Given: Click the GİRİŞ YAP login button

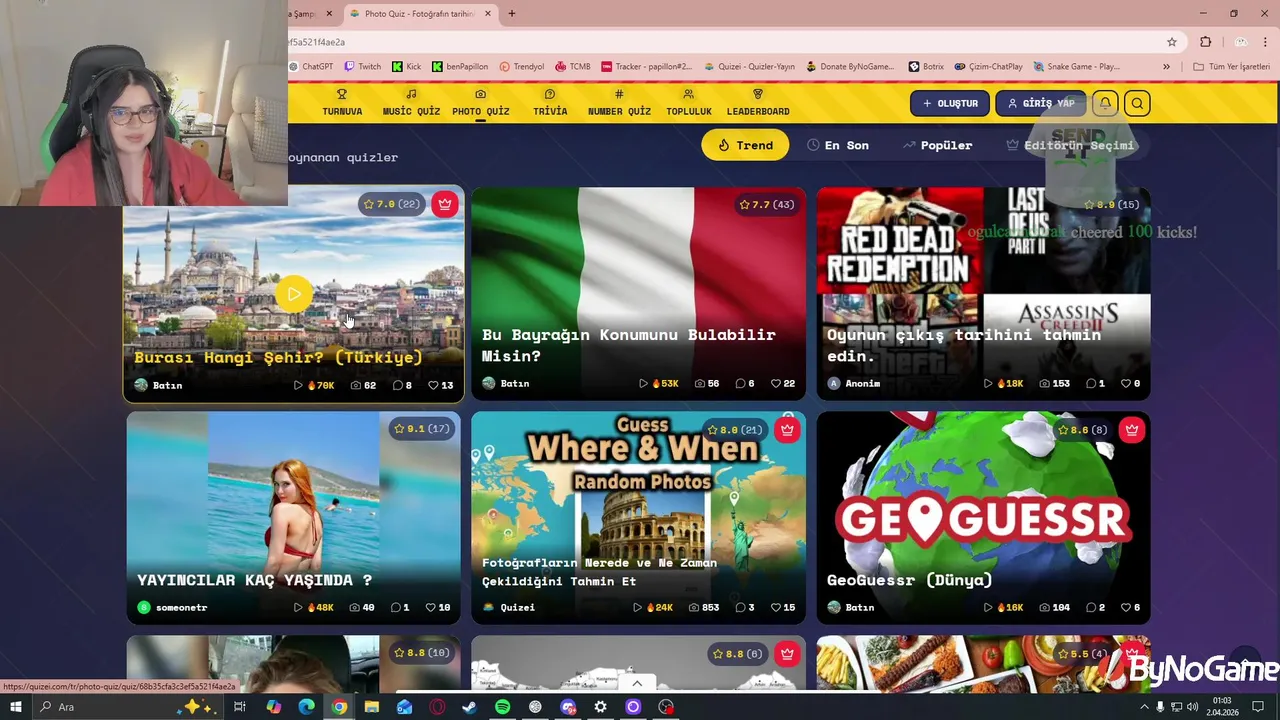Looking at the screenshot, I should tap(1040, 103).
